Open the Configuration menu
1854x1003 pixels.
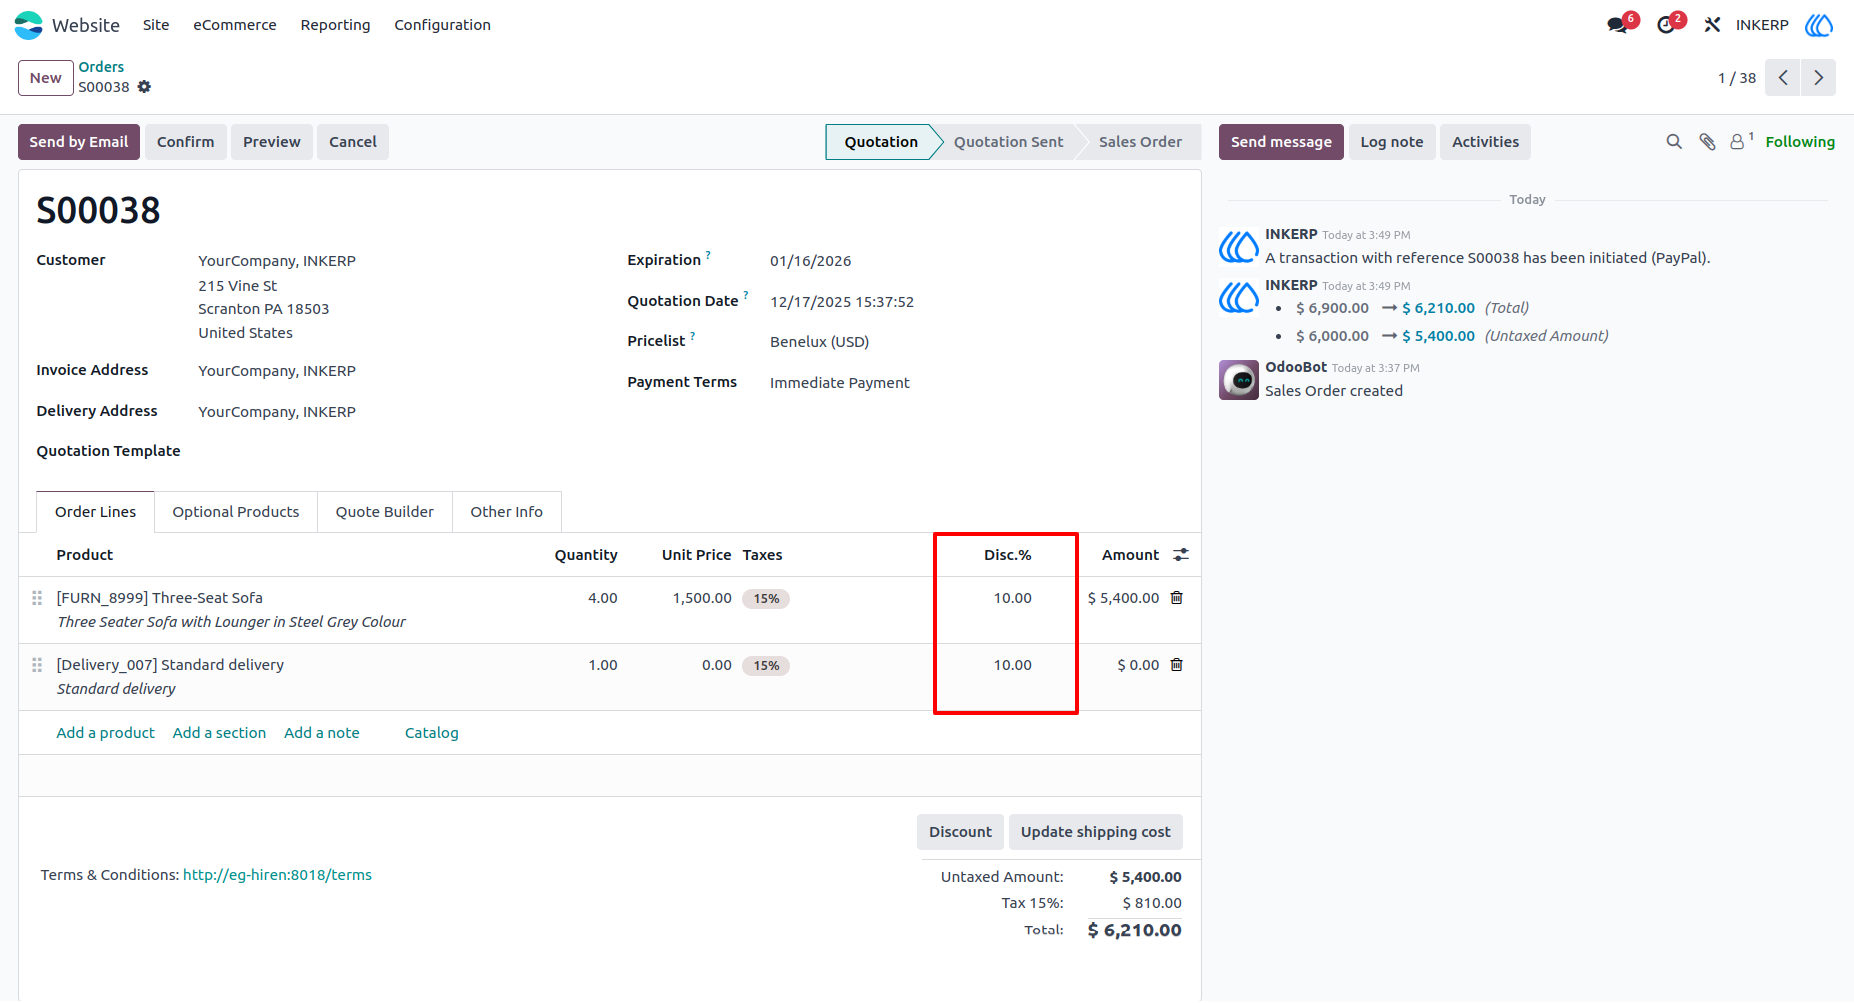[442, 25]
